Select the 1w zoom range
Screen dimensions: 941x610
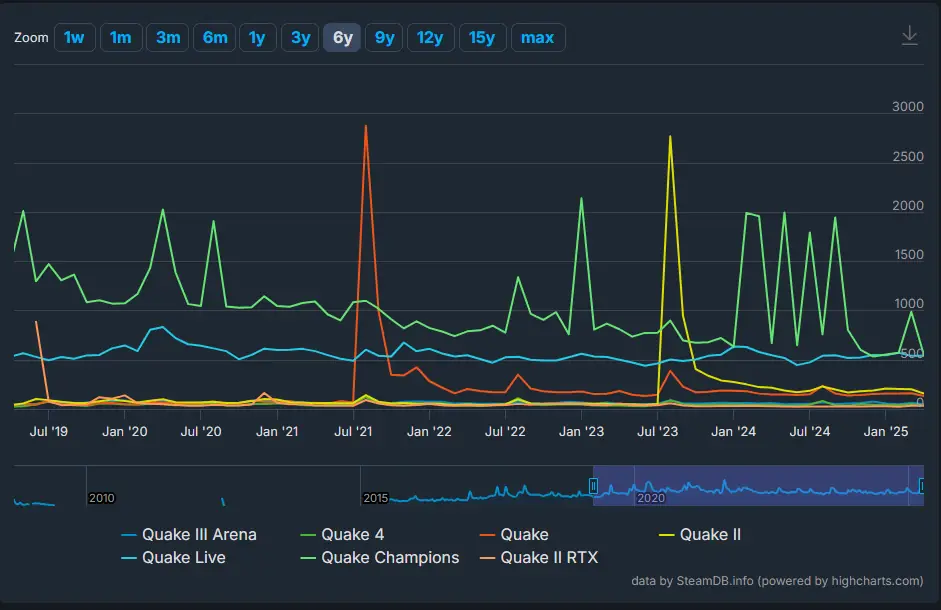point(75,37)
